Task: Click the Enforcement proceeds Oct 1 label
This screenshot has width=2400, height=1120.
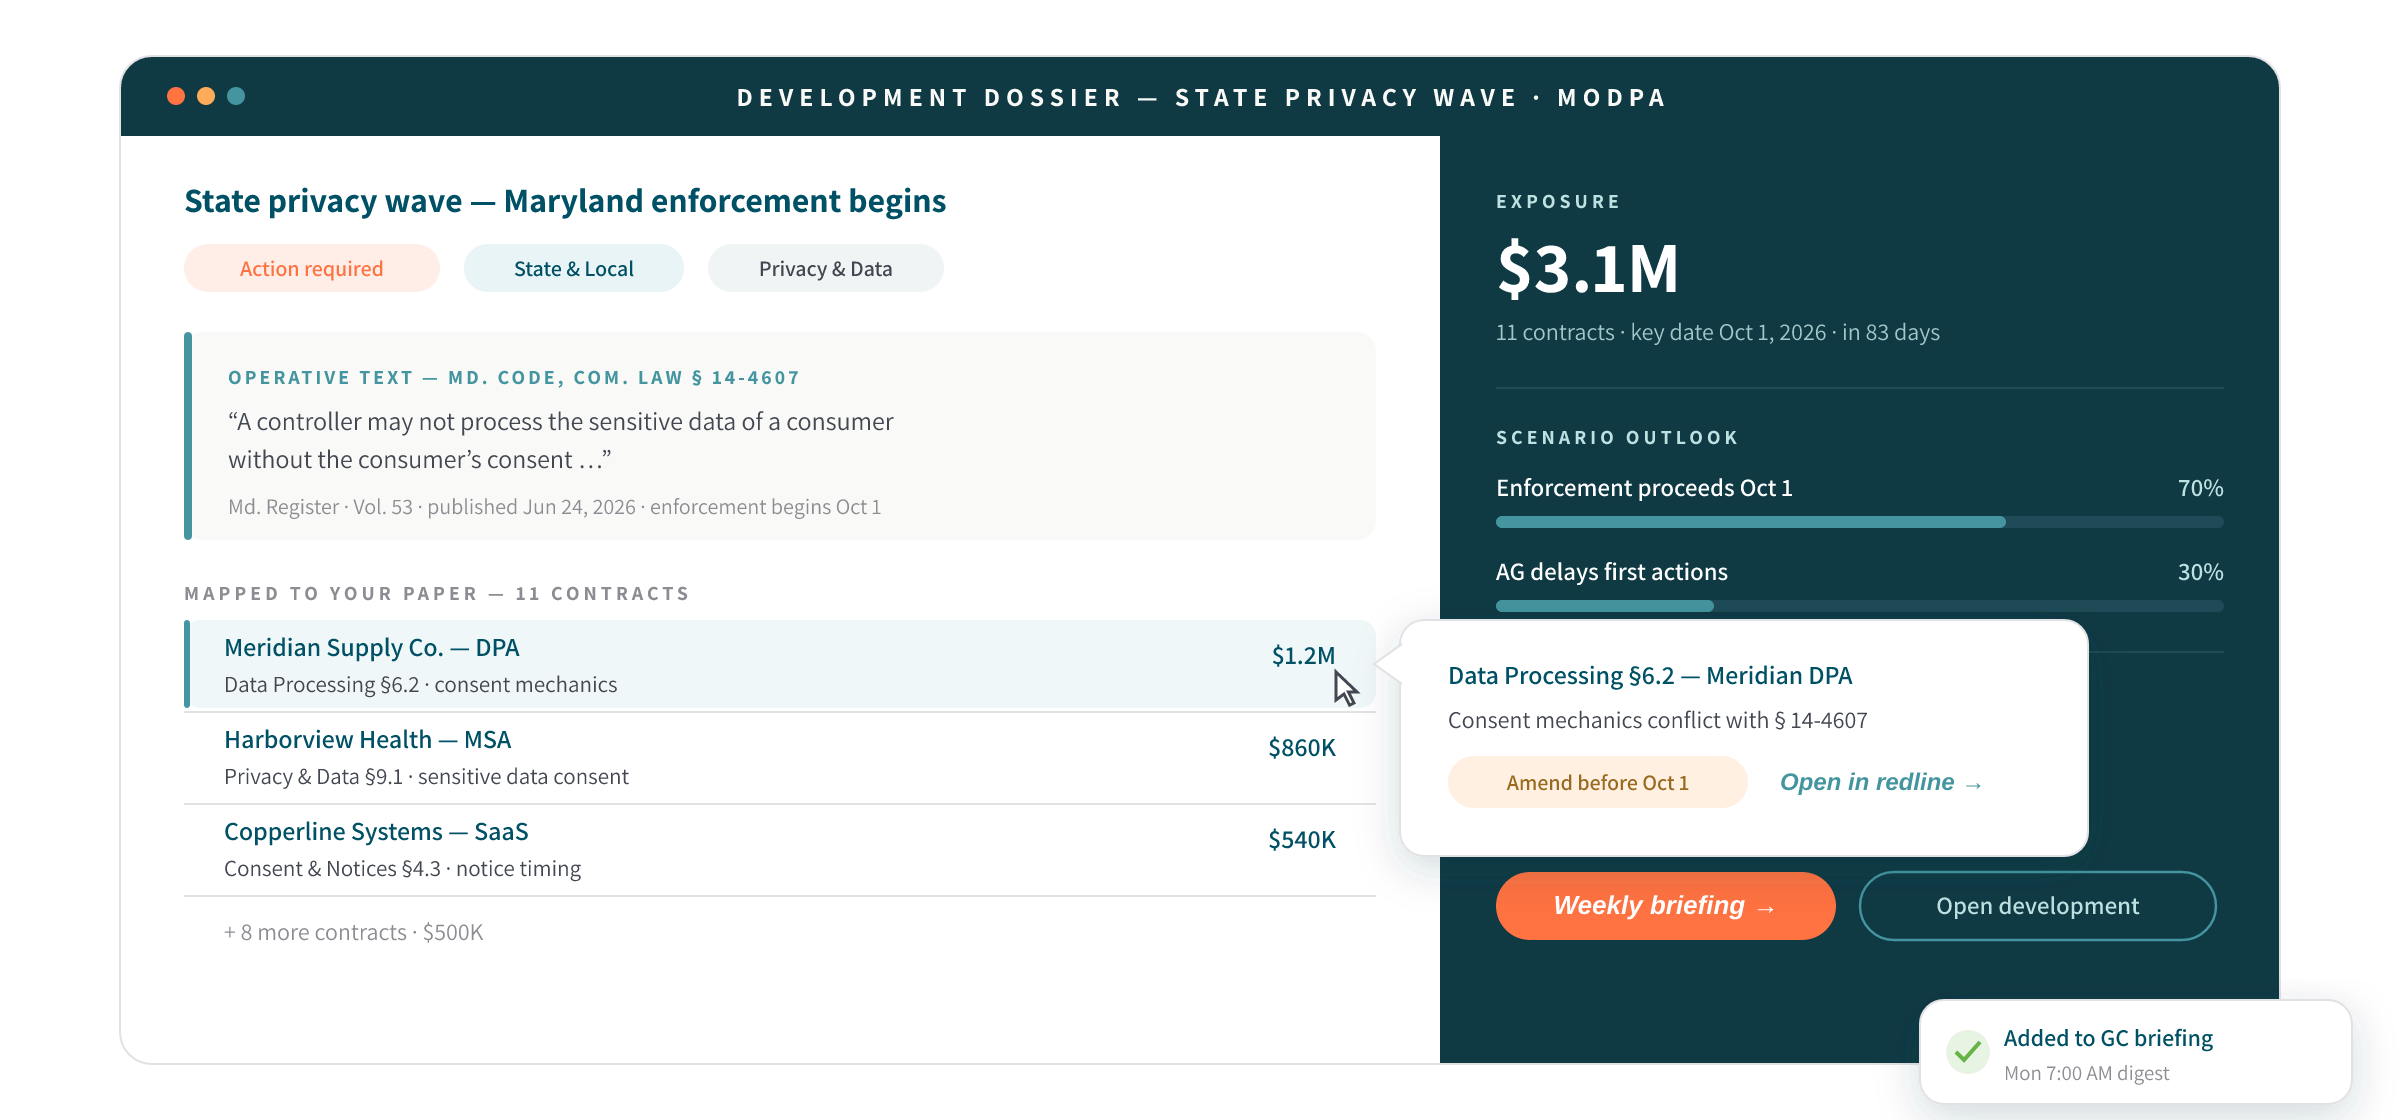Action: click(x=1644, y=488)
